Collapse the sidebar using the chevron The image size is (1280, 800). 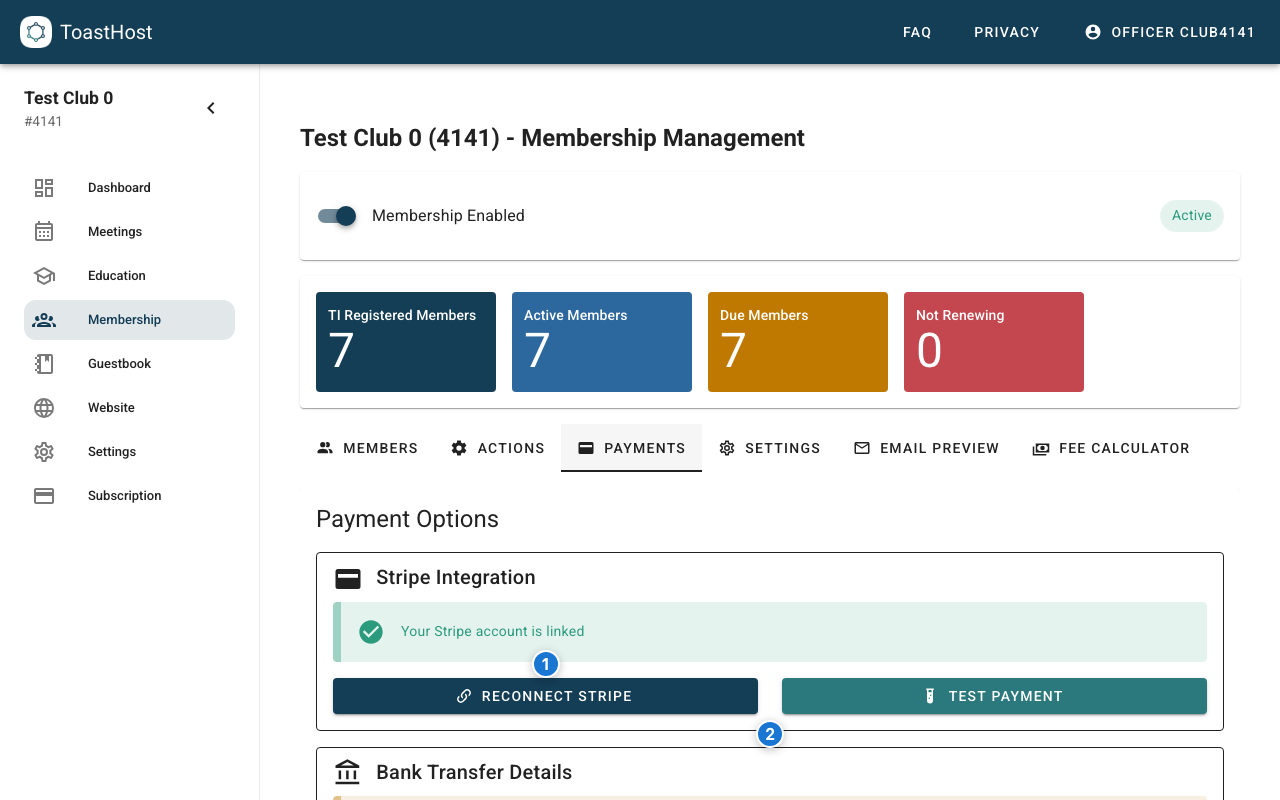211,107
